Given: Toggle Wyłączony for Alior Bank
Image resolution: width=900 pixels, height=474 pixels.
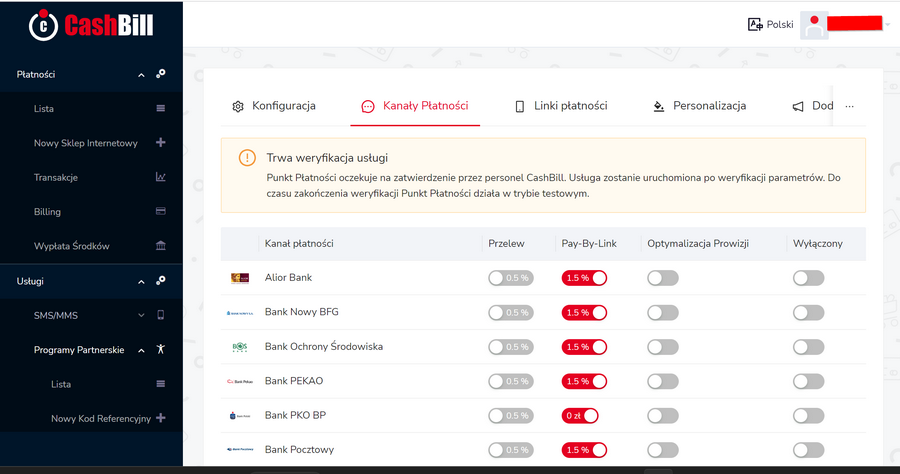Looking at the screenshot, I should [x=808, y=278].
